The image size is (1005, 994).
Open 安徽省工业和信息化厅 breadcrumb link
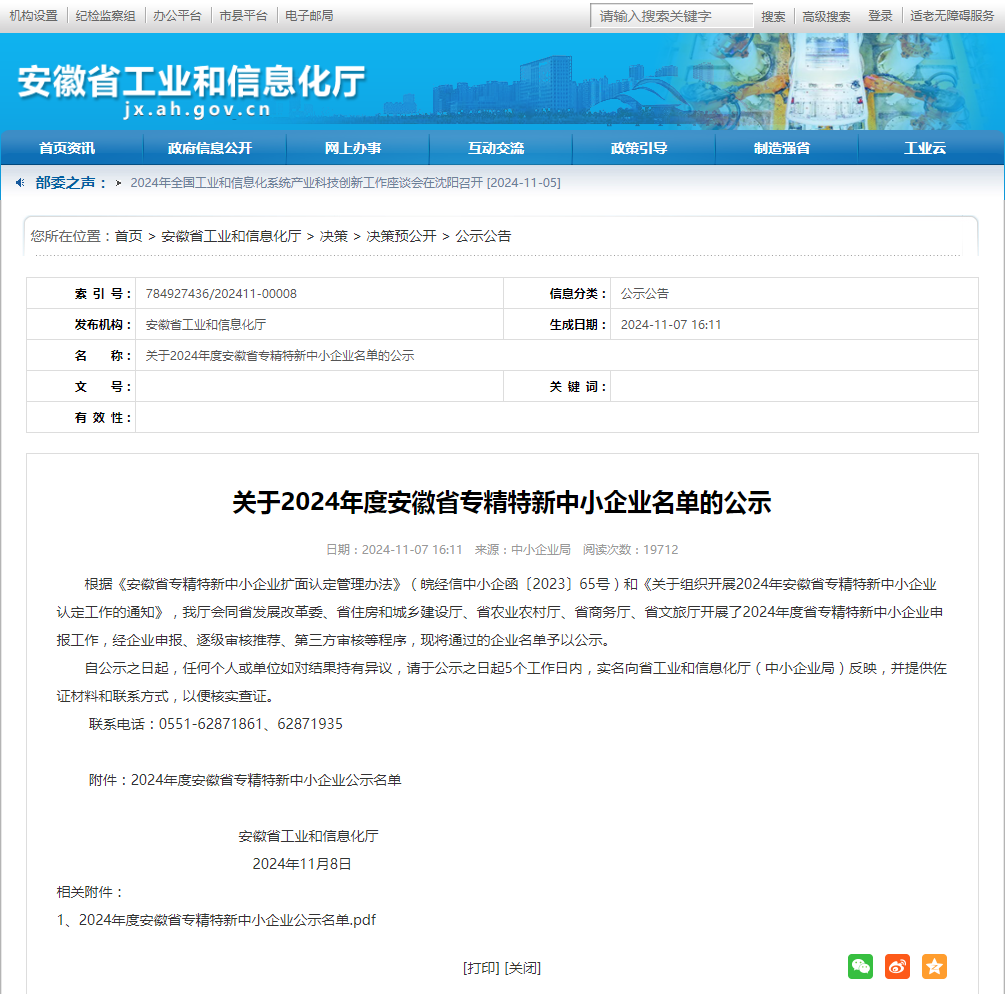click(231, 236)
